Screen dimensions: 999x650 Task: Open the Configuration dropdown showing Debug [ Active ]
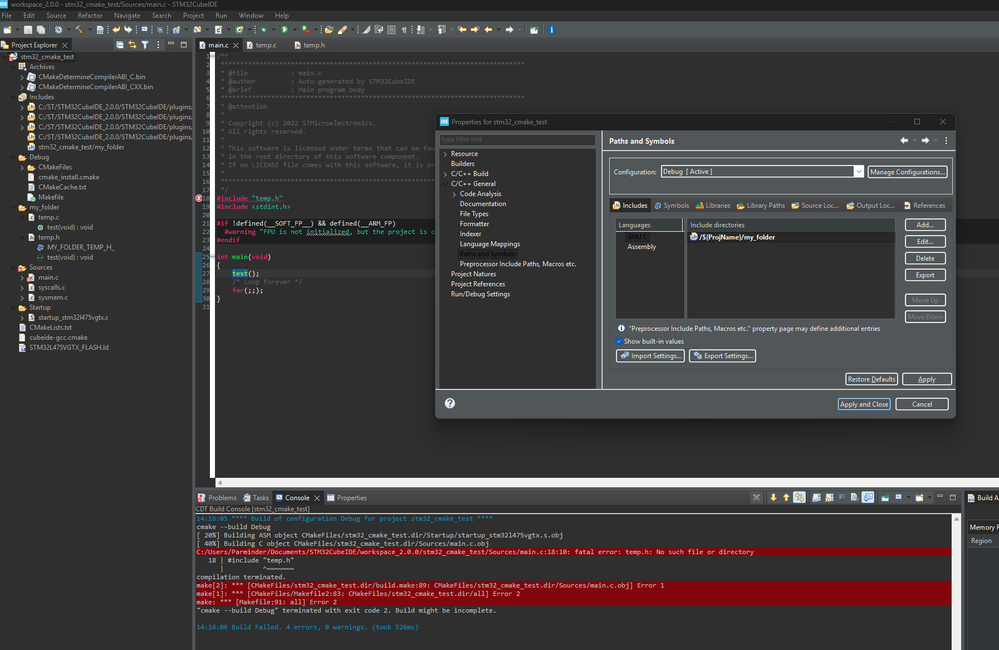(761, 172)
